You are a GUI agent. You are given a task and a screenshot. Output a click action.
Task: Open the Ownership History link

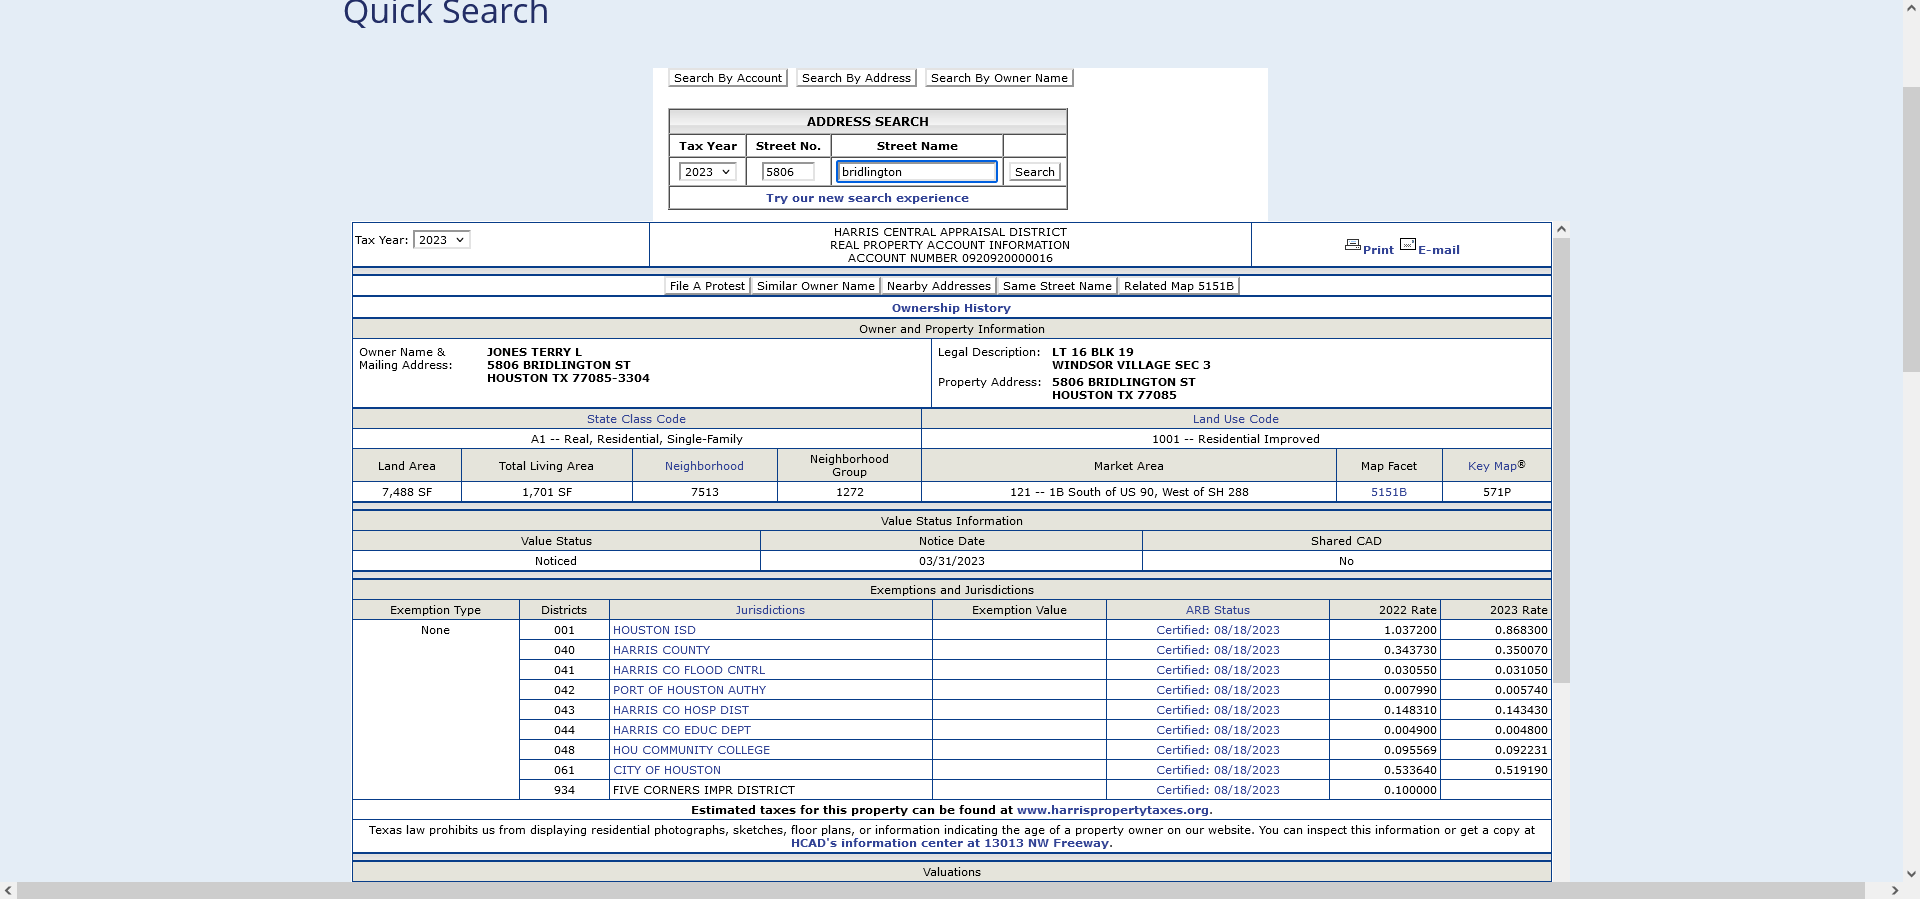[951, 308]
